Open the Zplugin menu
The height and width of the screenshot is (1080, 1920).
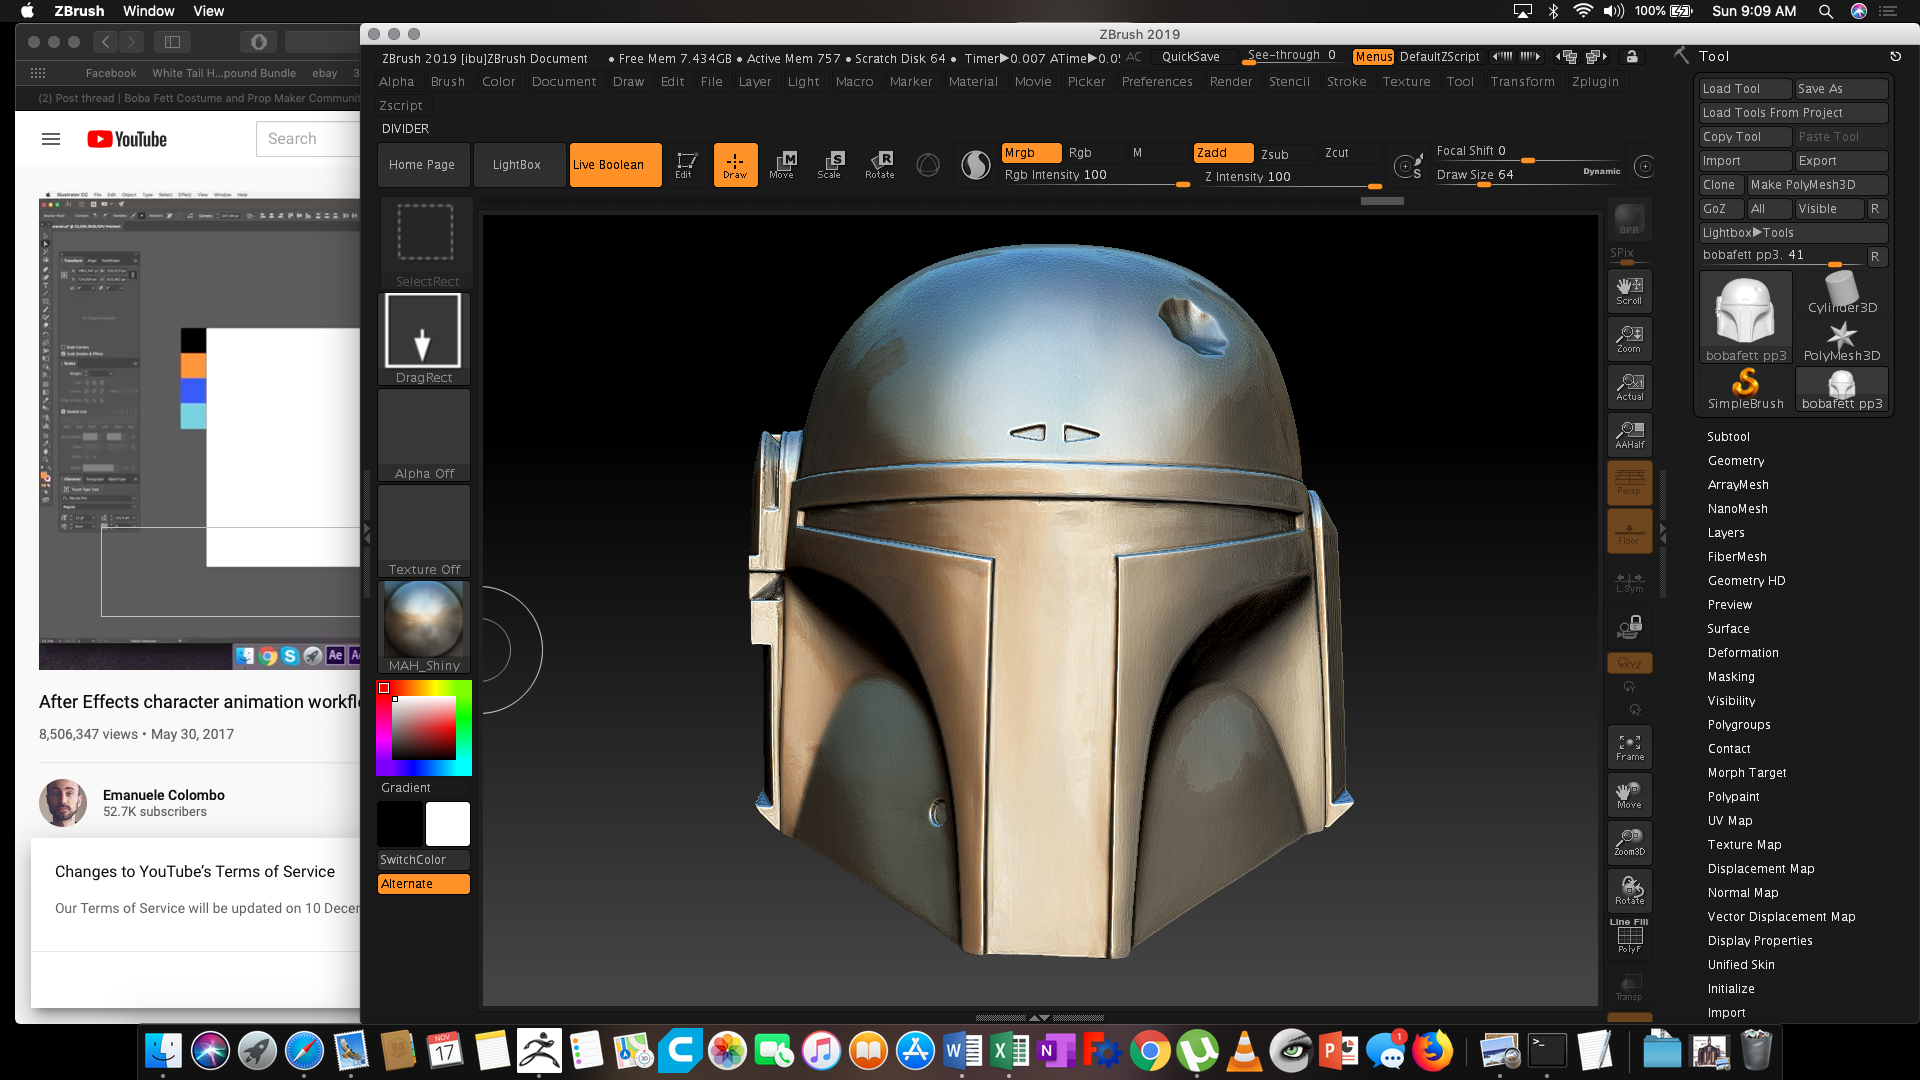pos(1595,82)
